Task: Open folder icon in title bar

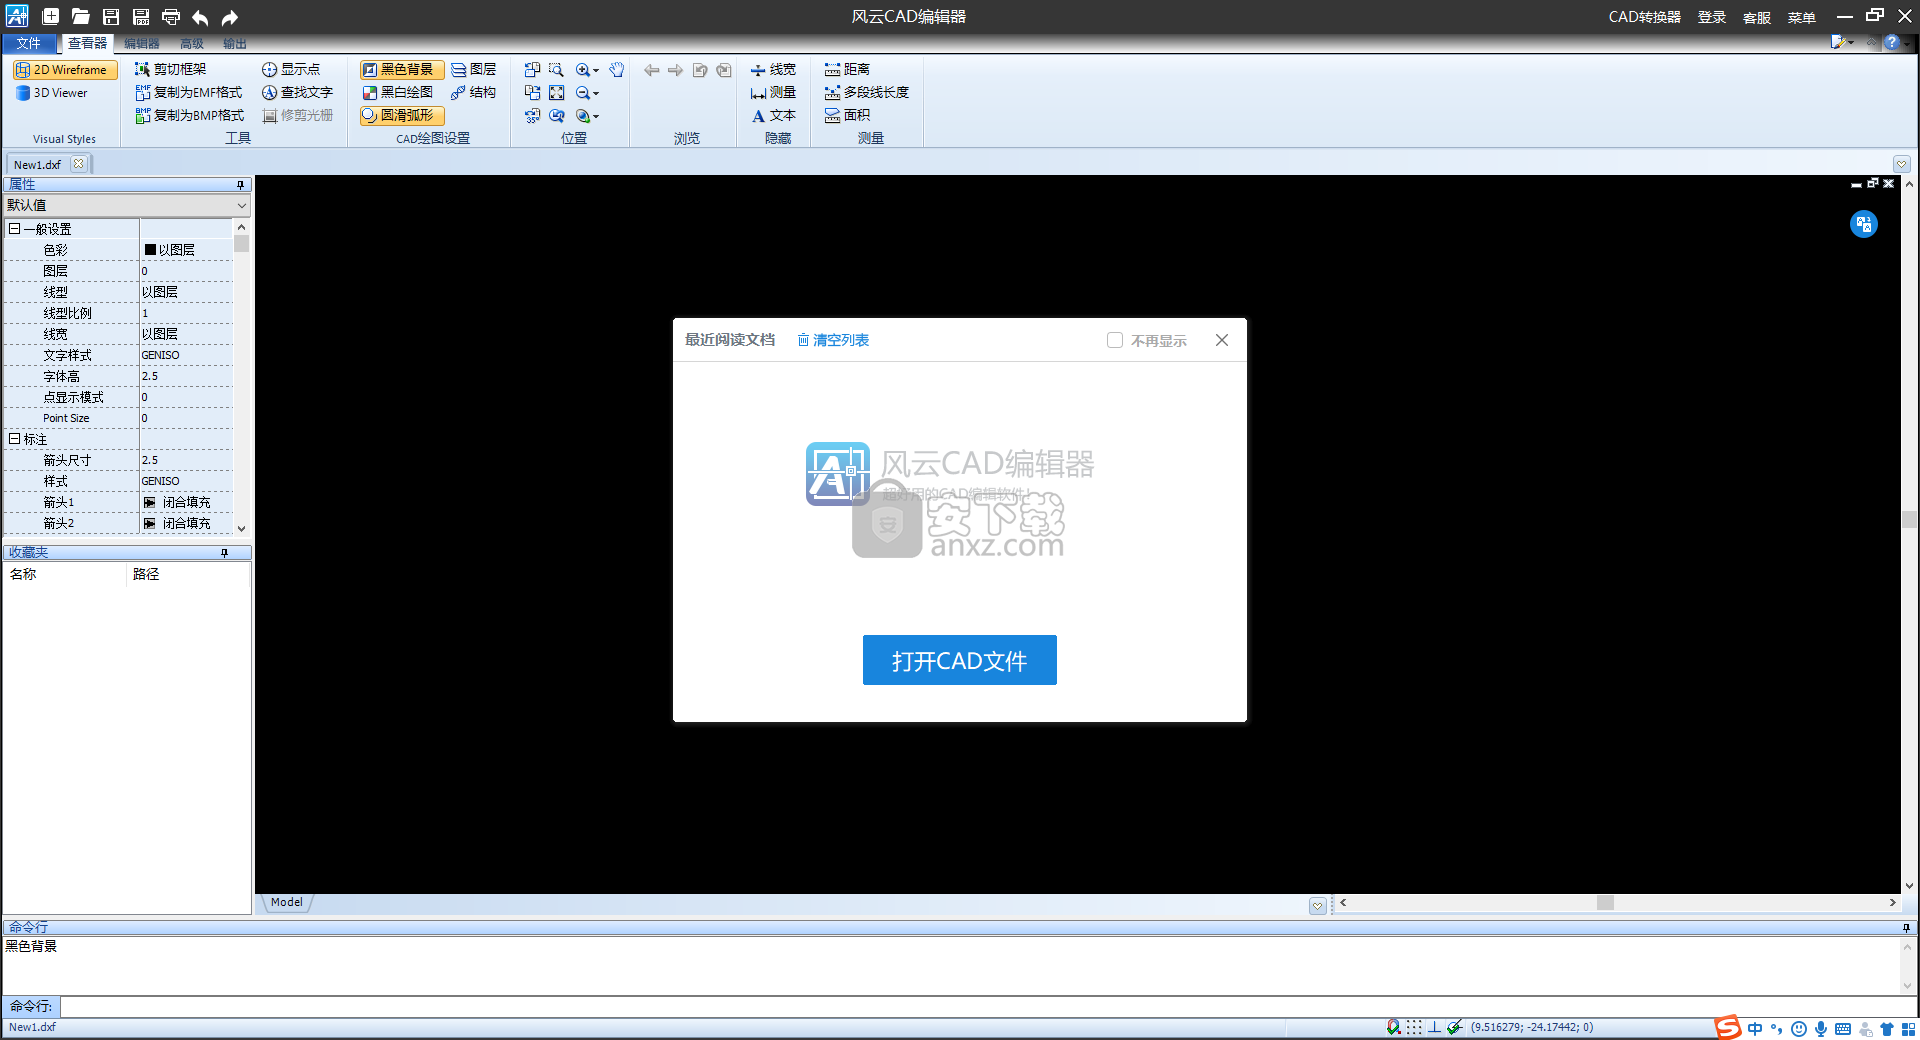Action: 81,16
